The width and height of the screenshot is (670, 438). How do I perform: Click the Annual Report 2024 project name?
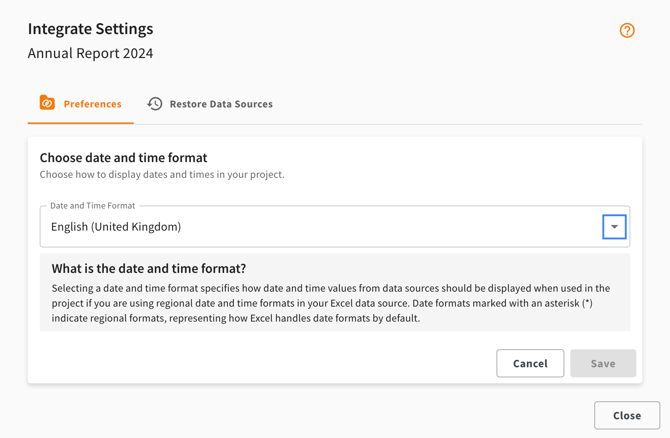click(90, 53)
